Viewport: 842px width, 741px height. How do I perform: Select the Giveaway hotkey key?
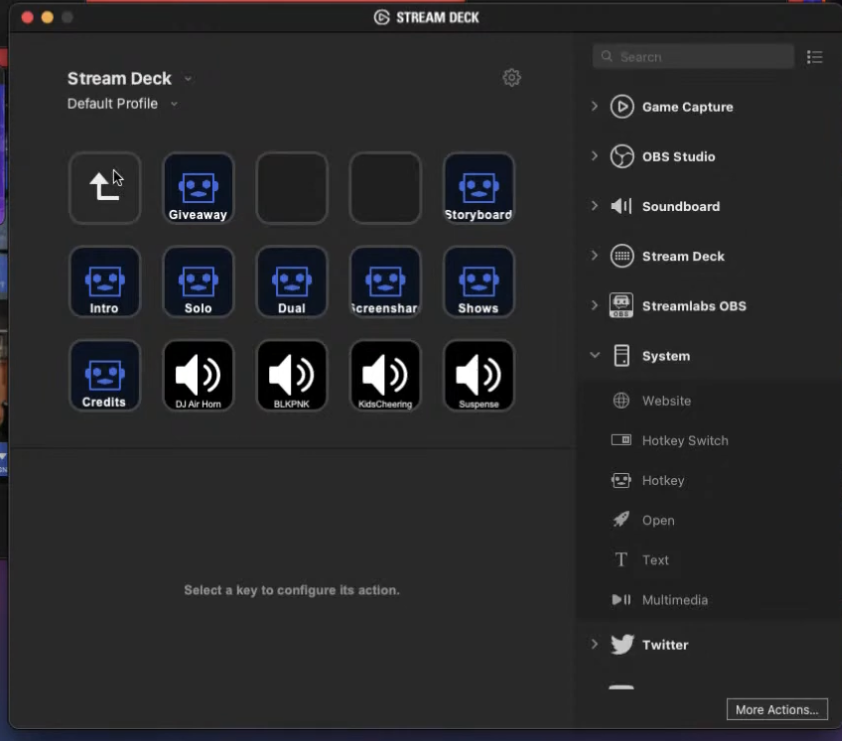pyautogui.click(x=198, y=188)
